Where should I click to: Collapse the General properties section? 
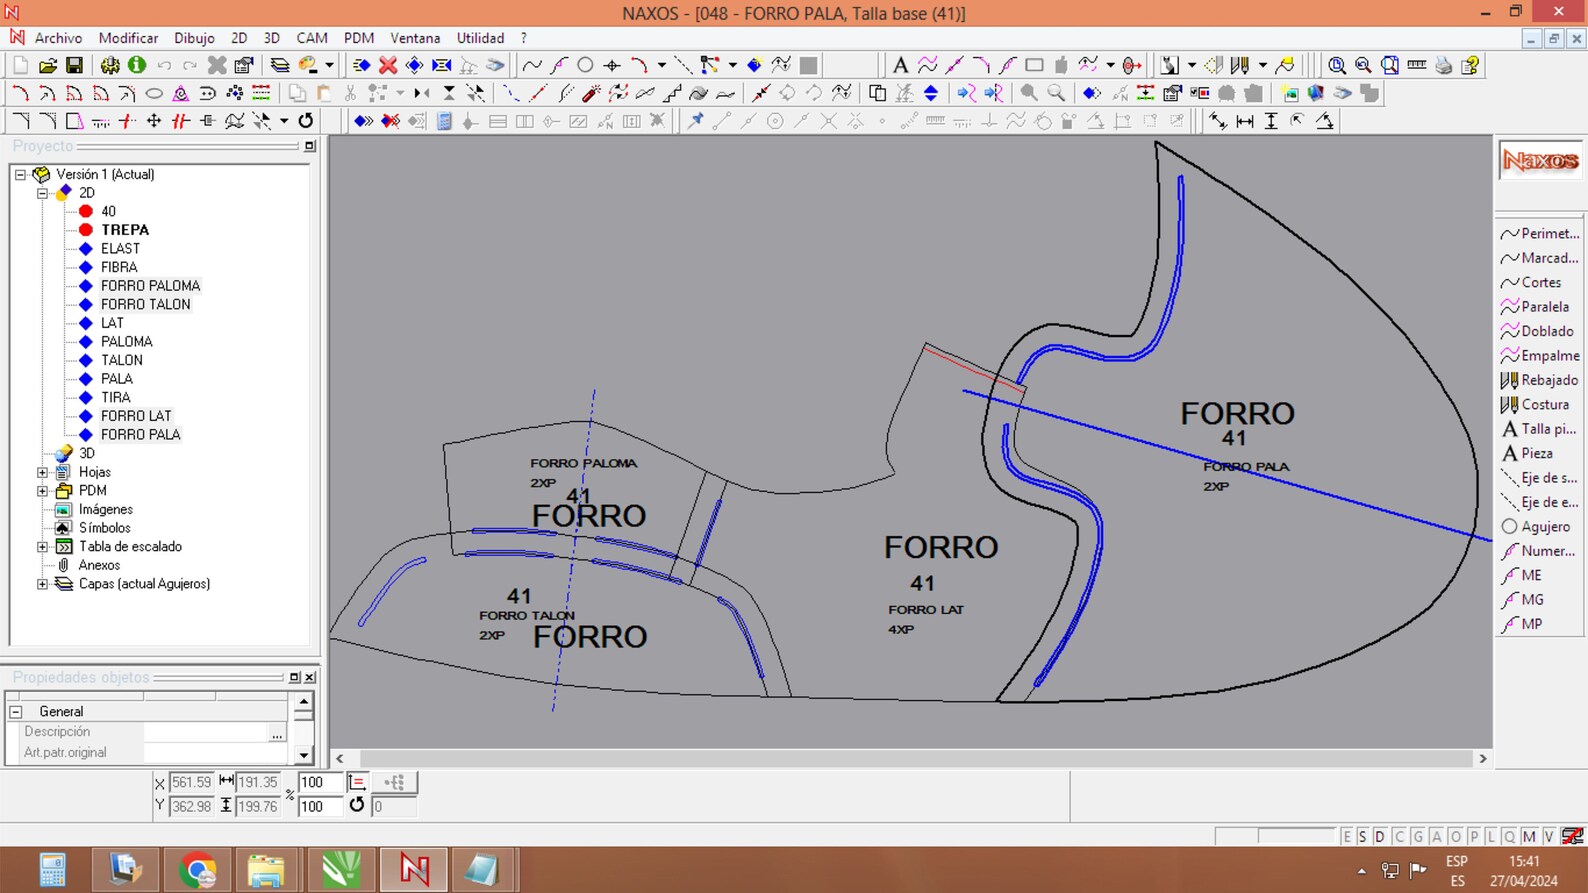tap(16, 712)
